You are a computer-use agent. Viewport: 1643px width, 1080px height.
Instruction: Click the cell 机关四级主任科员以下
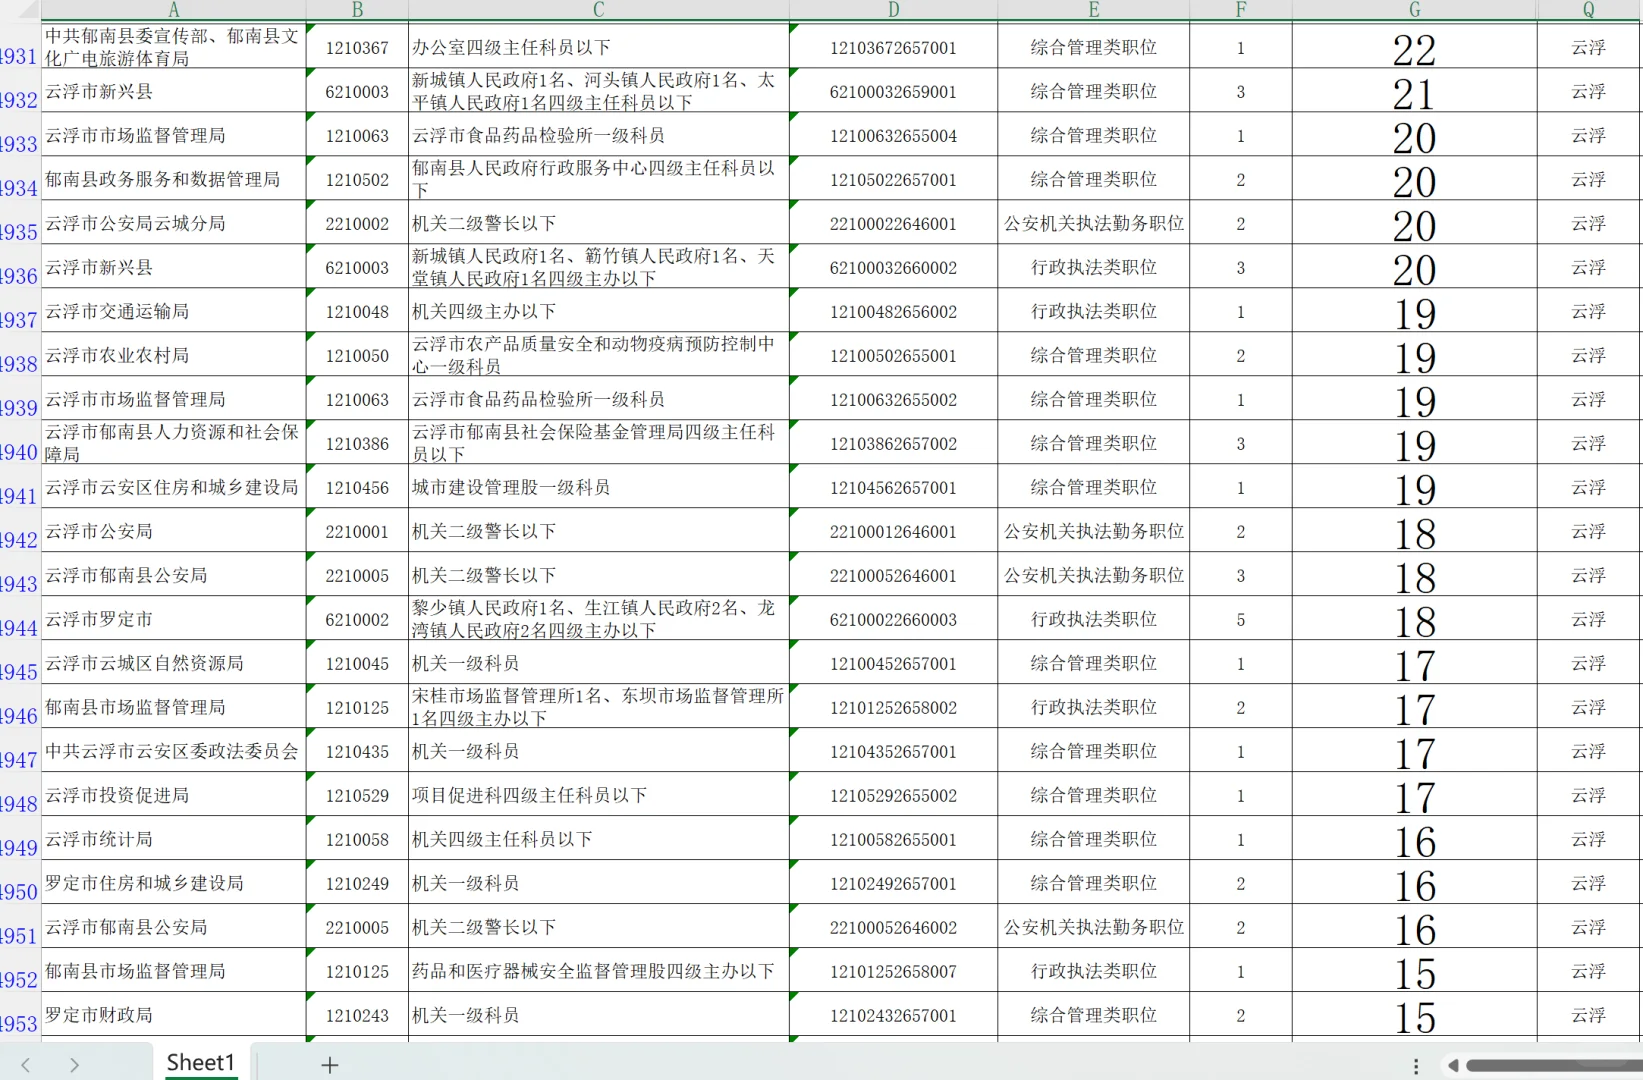pyautogui.click(x=598, y=839)
